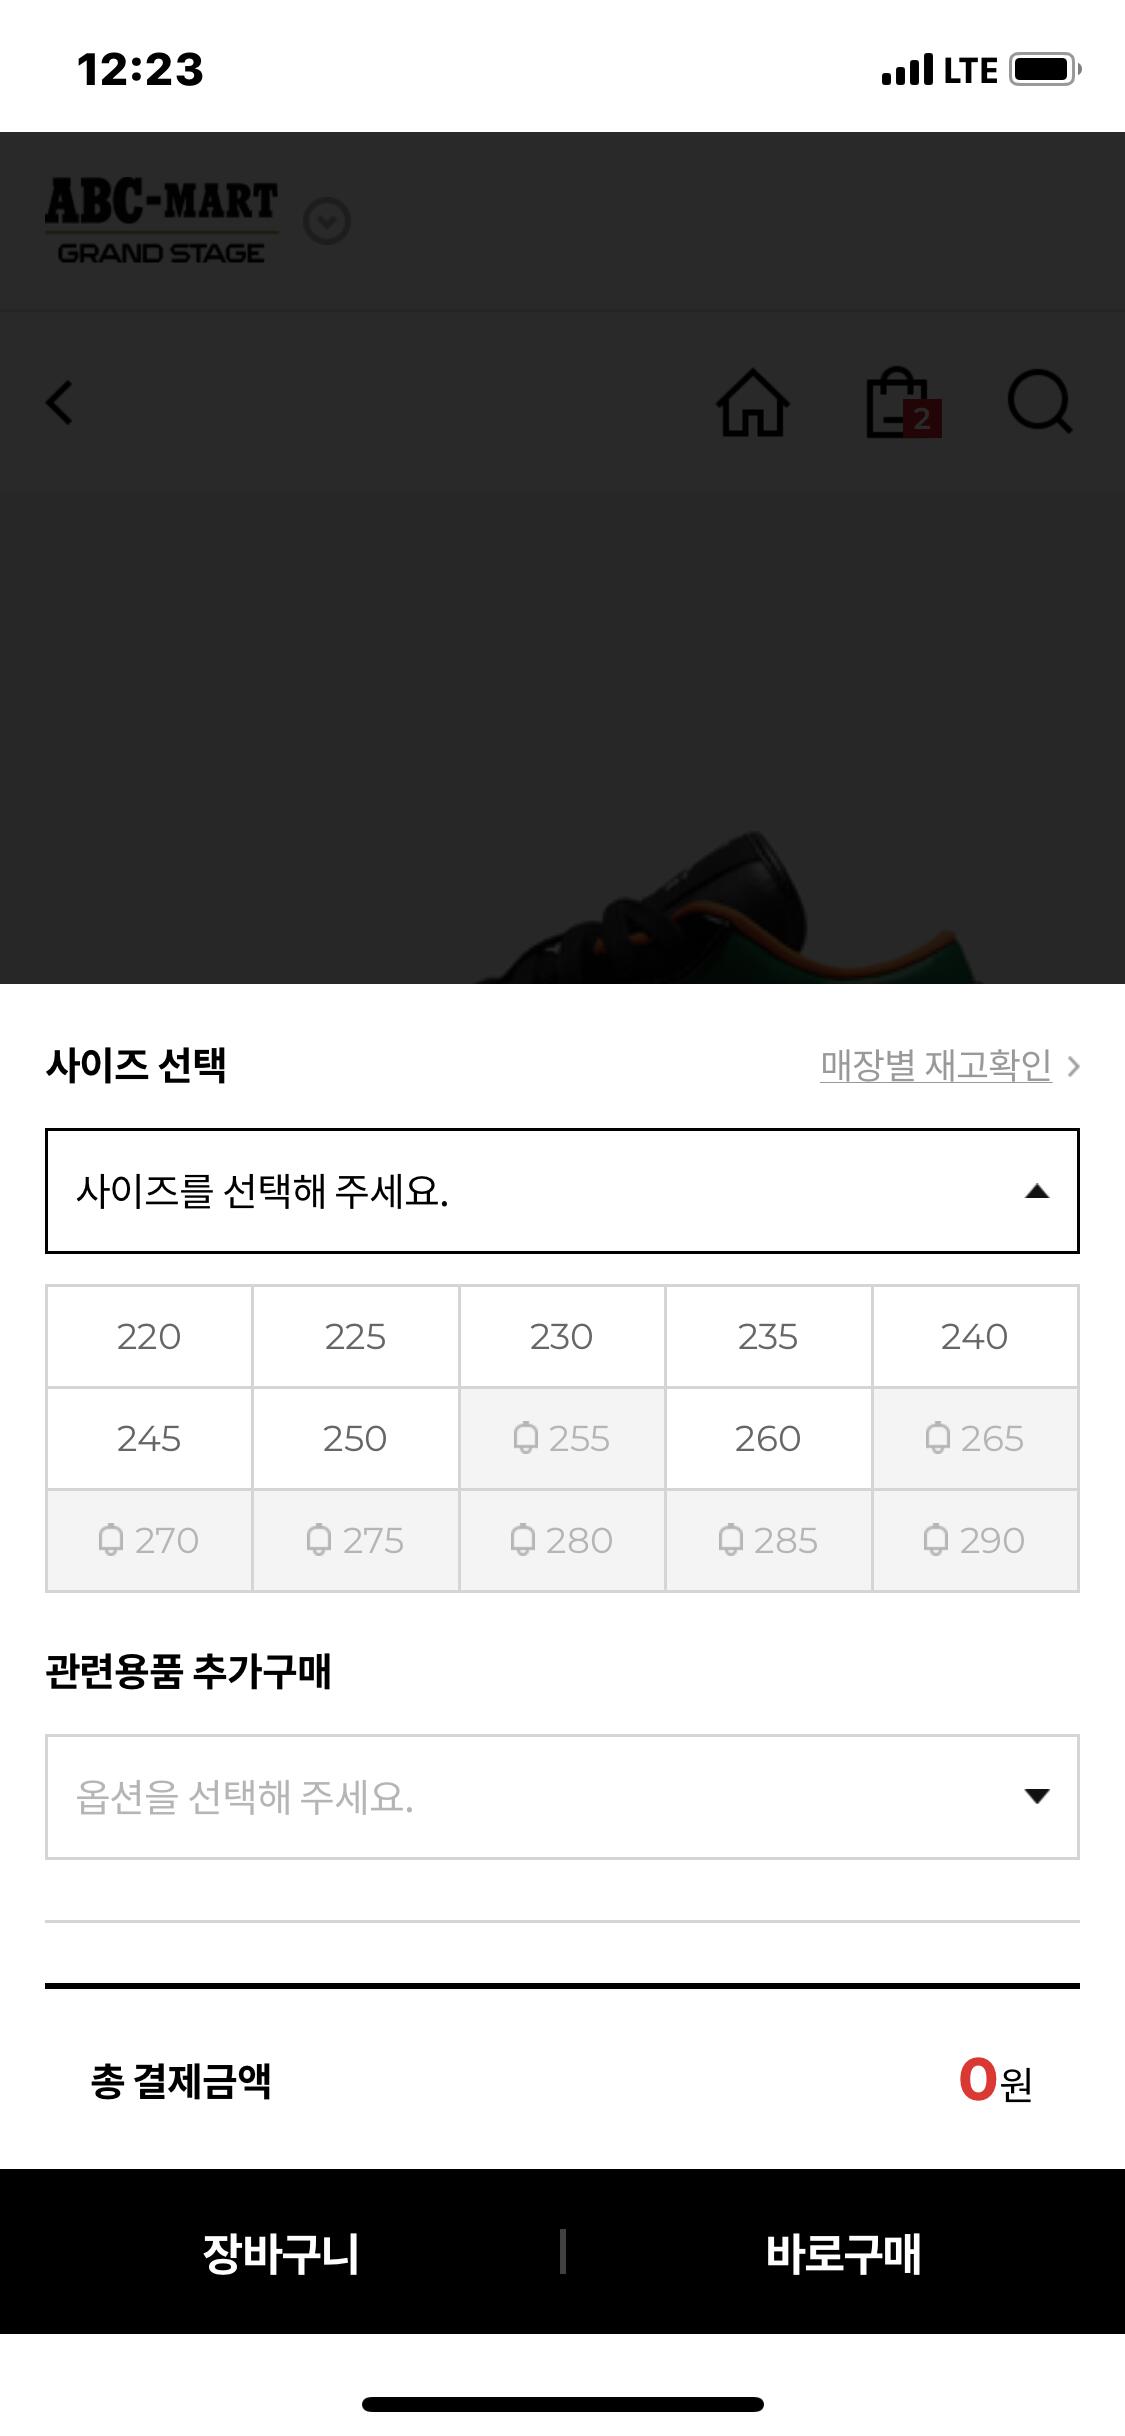The image size is (1125, 2436).
Task: Collapse the 사이즈를 선택해 주세요 dropdown
Action: [562, 1191]
